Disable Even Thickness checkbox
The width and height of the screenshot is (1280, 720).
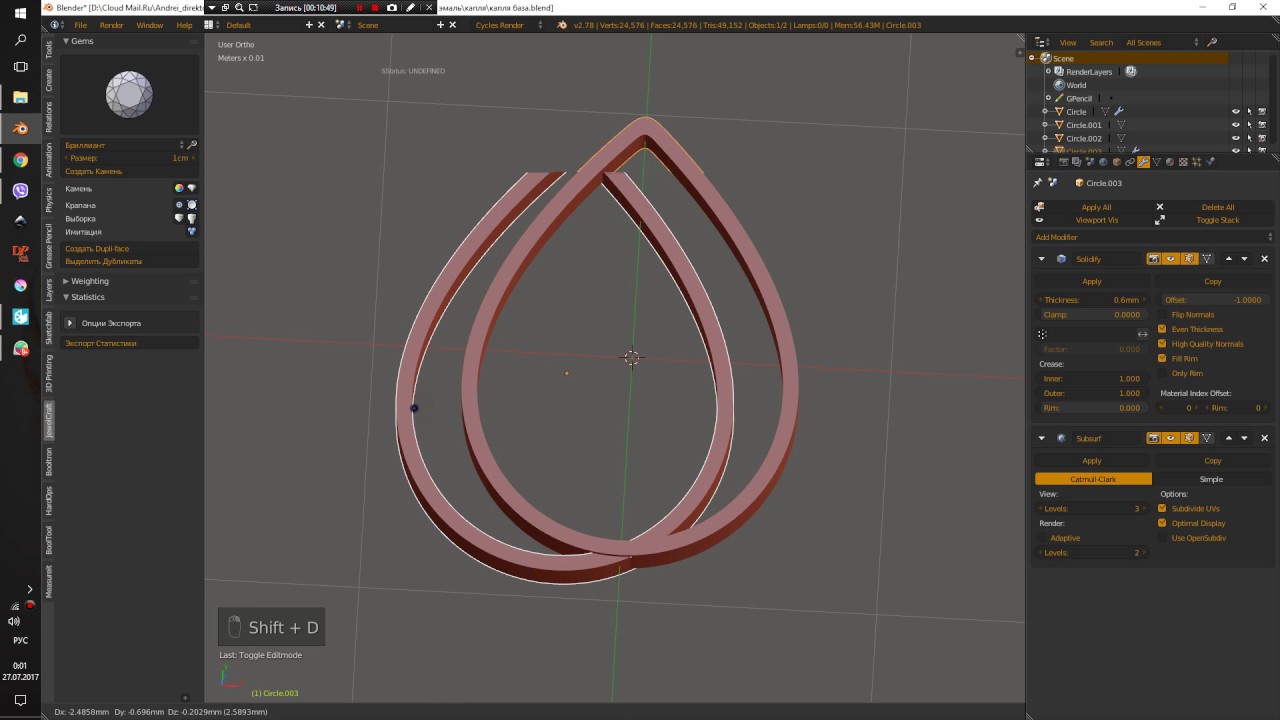pyautogui.click(x=1163, y=329)
